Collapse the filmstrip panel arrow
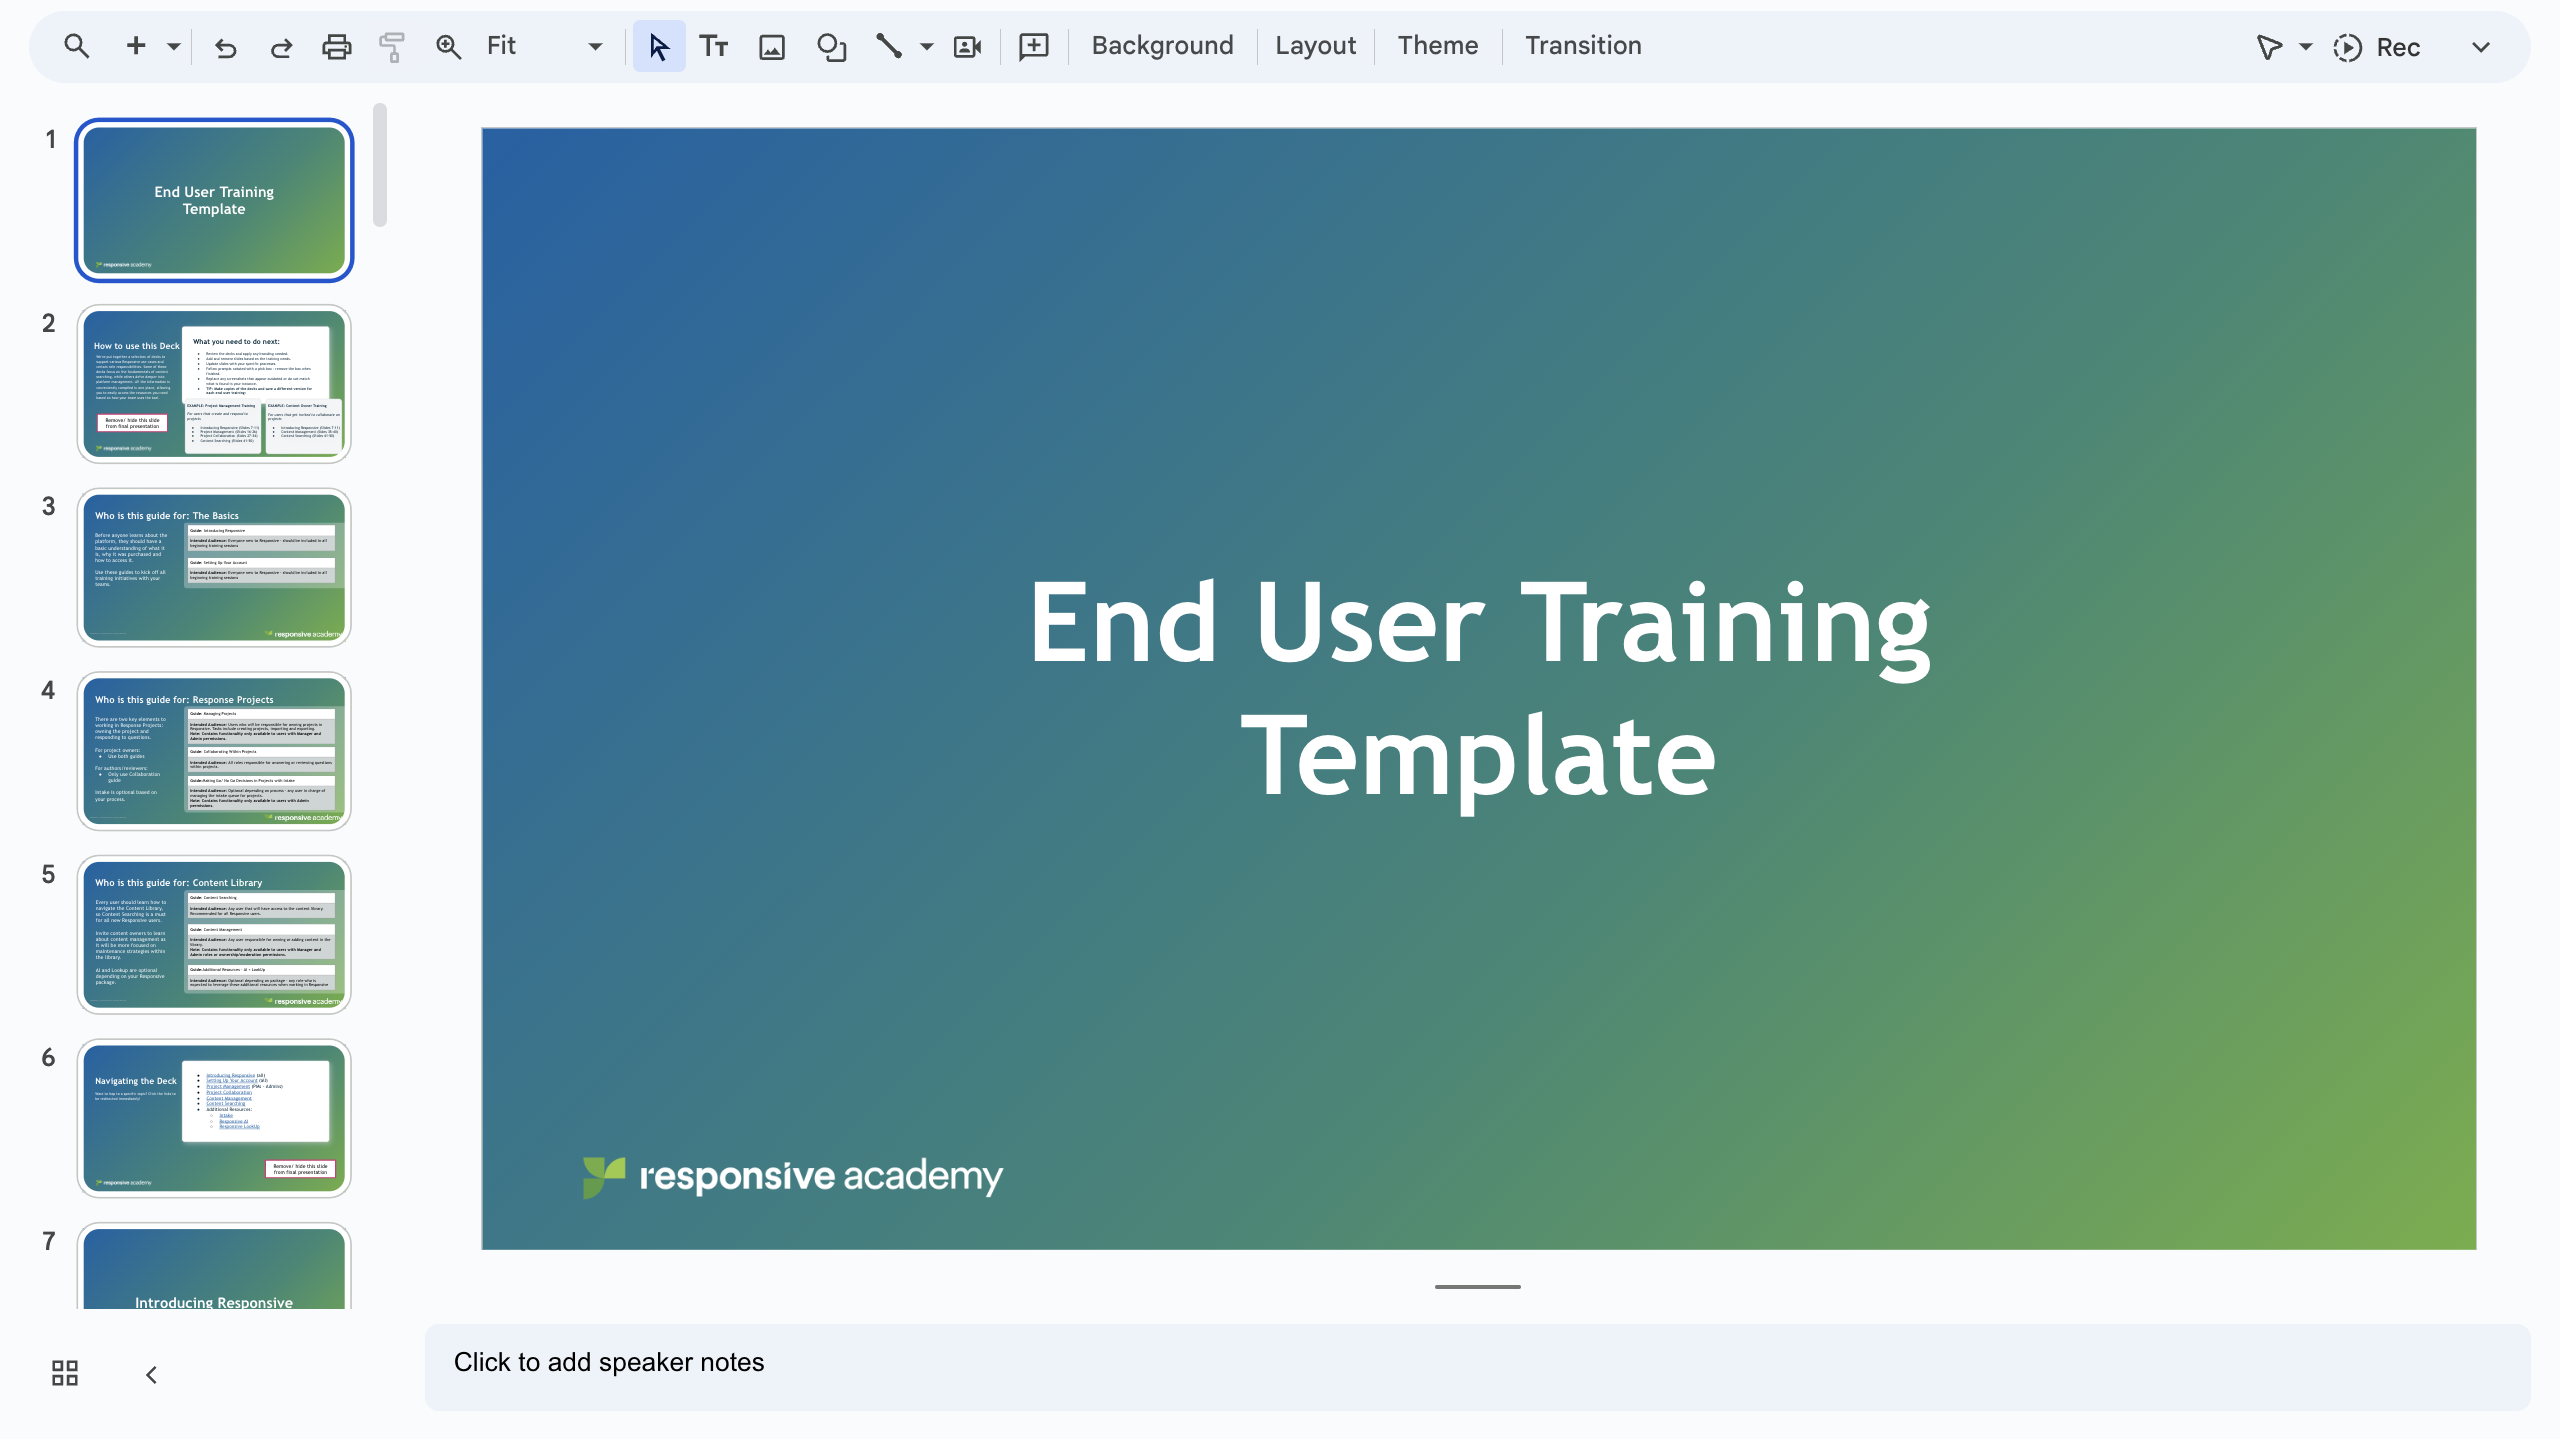Viewport: 2560px width, 1440px height. click(x=151, y=1375)
